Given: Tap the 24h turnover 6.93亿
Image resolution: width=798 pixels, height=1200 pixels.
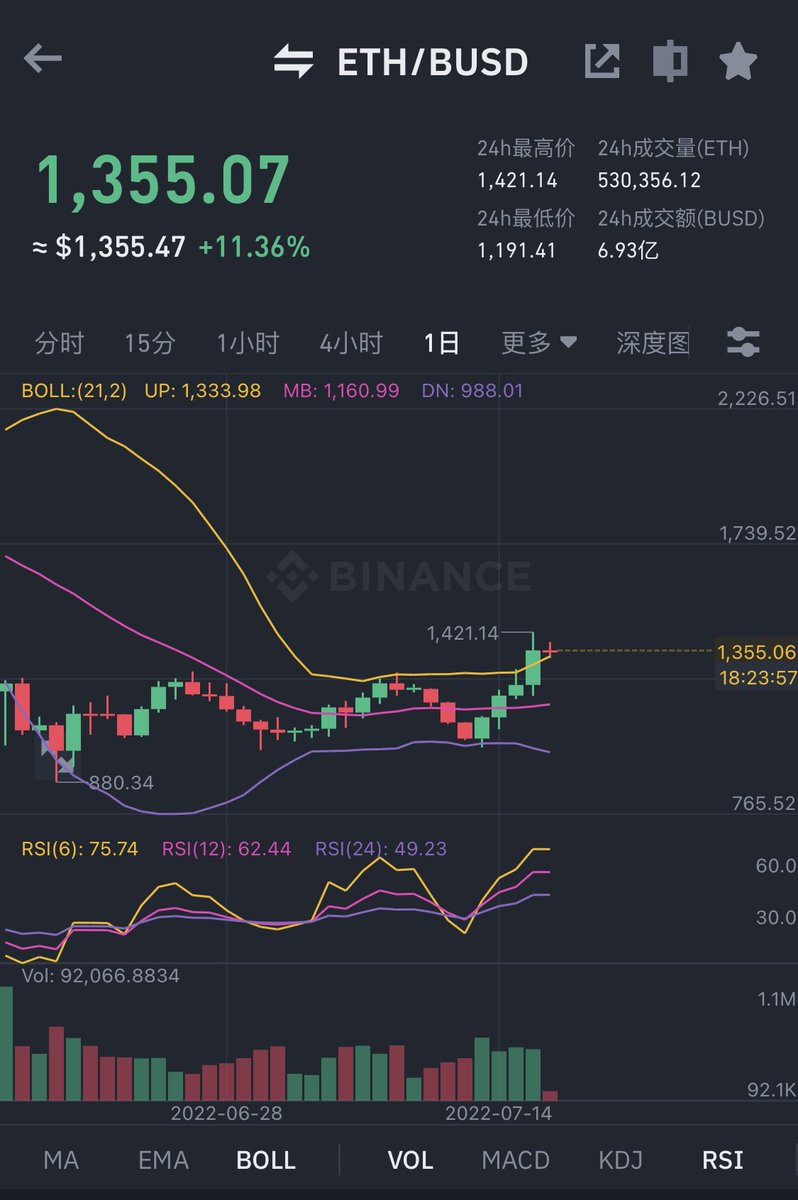Looking at the screenshot, I should [x=628, y=250].
